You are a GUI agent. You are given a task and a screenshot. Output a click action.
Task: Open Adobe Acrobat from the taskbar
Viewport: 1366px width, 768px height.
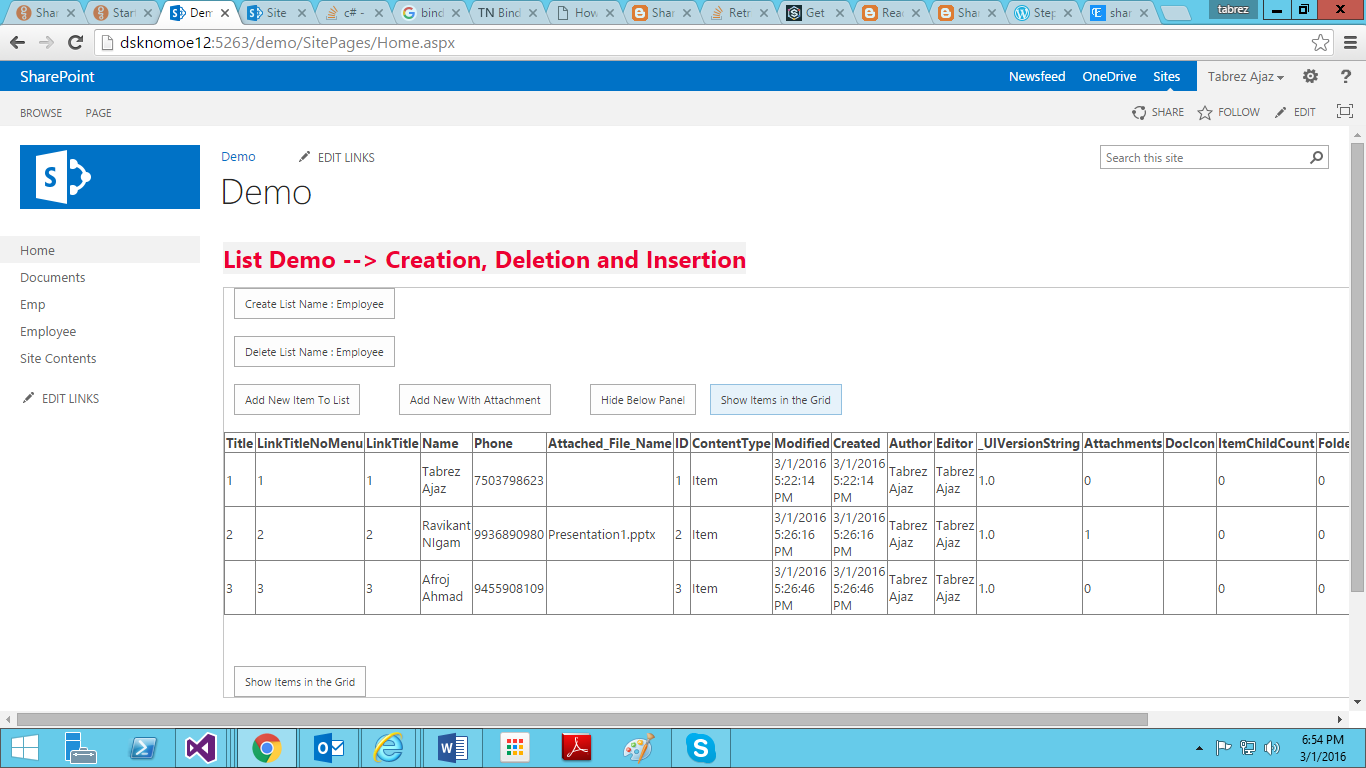(x=576, y=747)
